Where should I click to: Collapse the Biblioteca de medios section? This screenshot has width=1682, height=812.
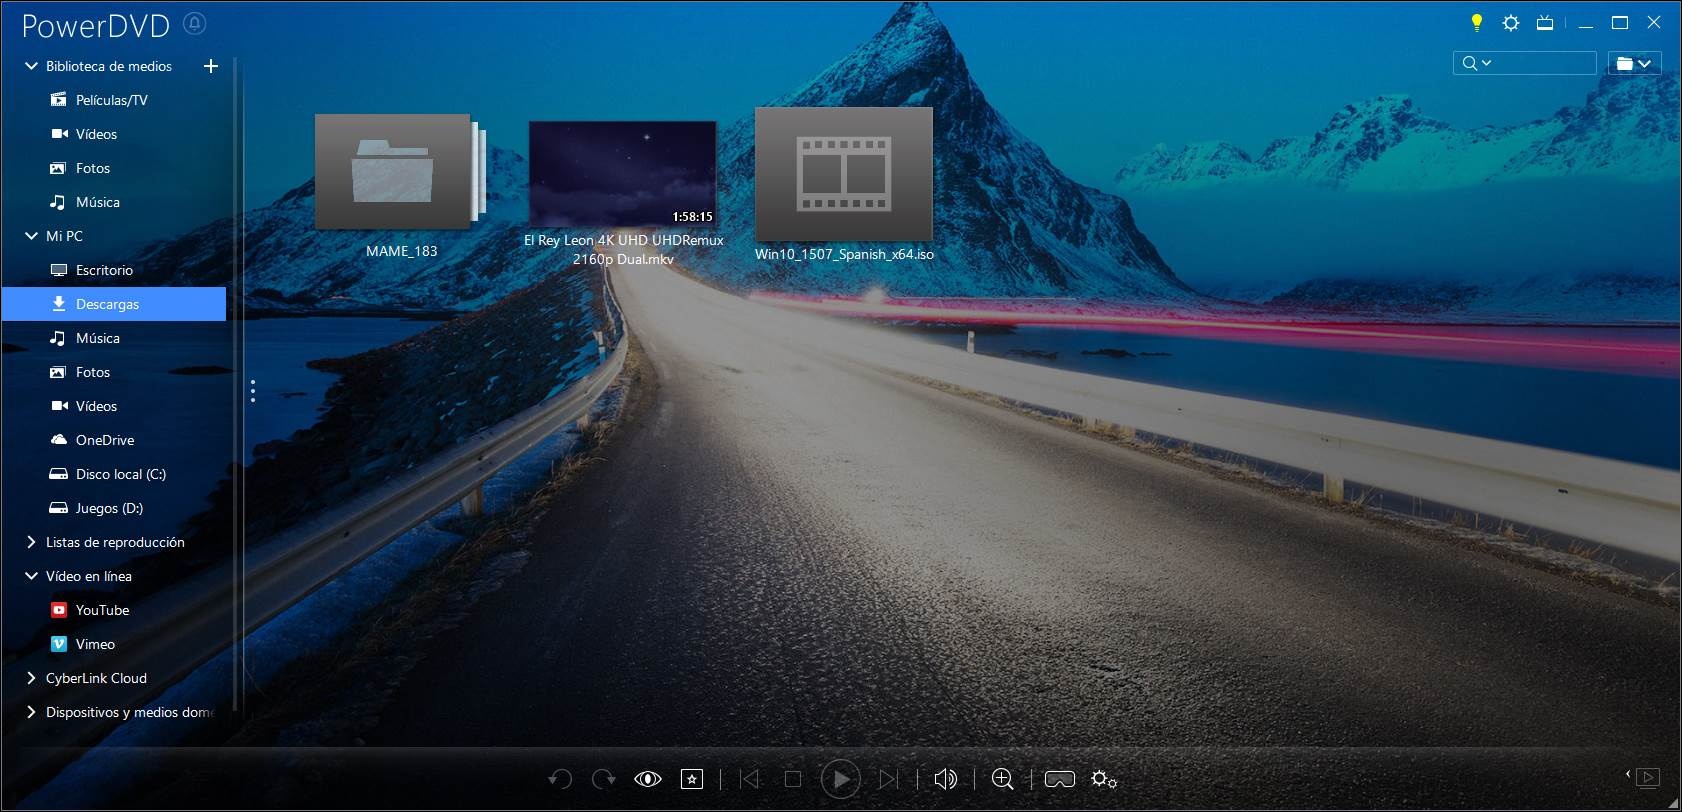pyautogui.click(x=31, y=66)
